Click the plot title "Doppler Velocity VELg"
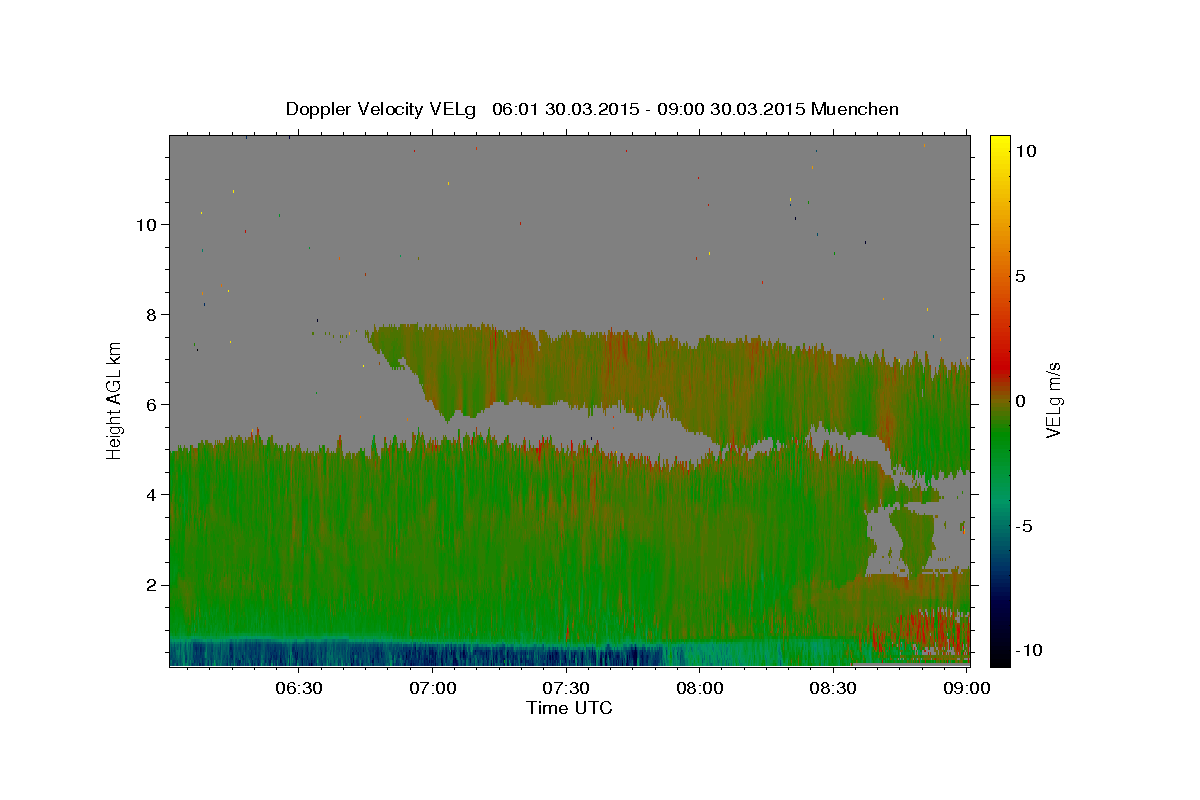Viewport: 1200px width, 800px height. 381,109
